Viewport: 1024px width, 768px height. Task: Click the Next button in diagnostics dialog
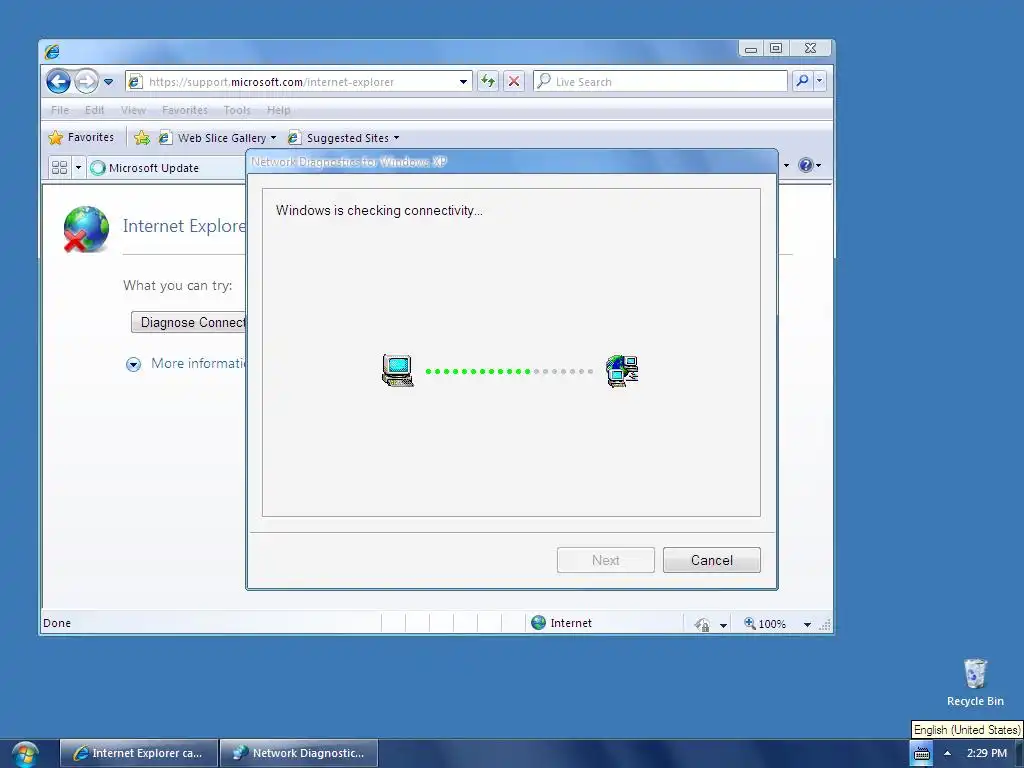[x=605, y=560]
